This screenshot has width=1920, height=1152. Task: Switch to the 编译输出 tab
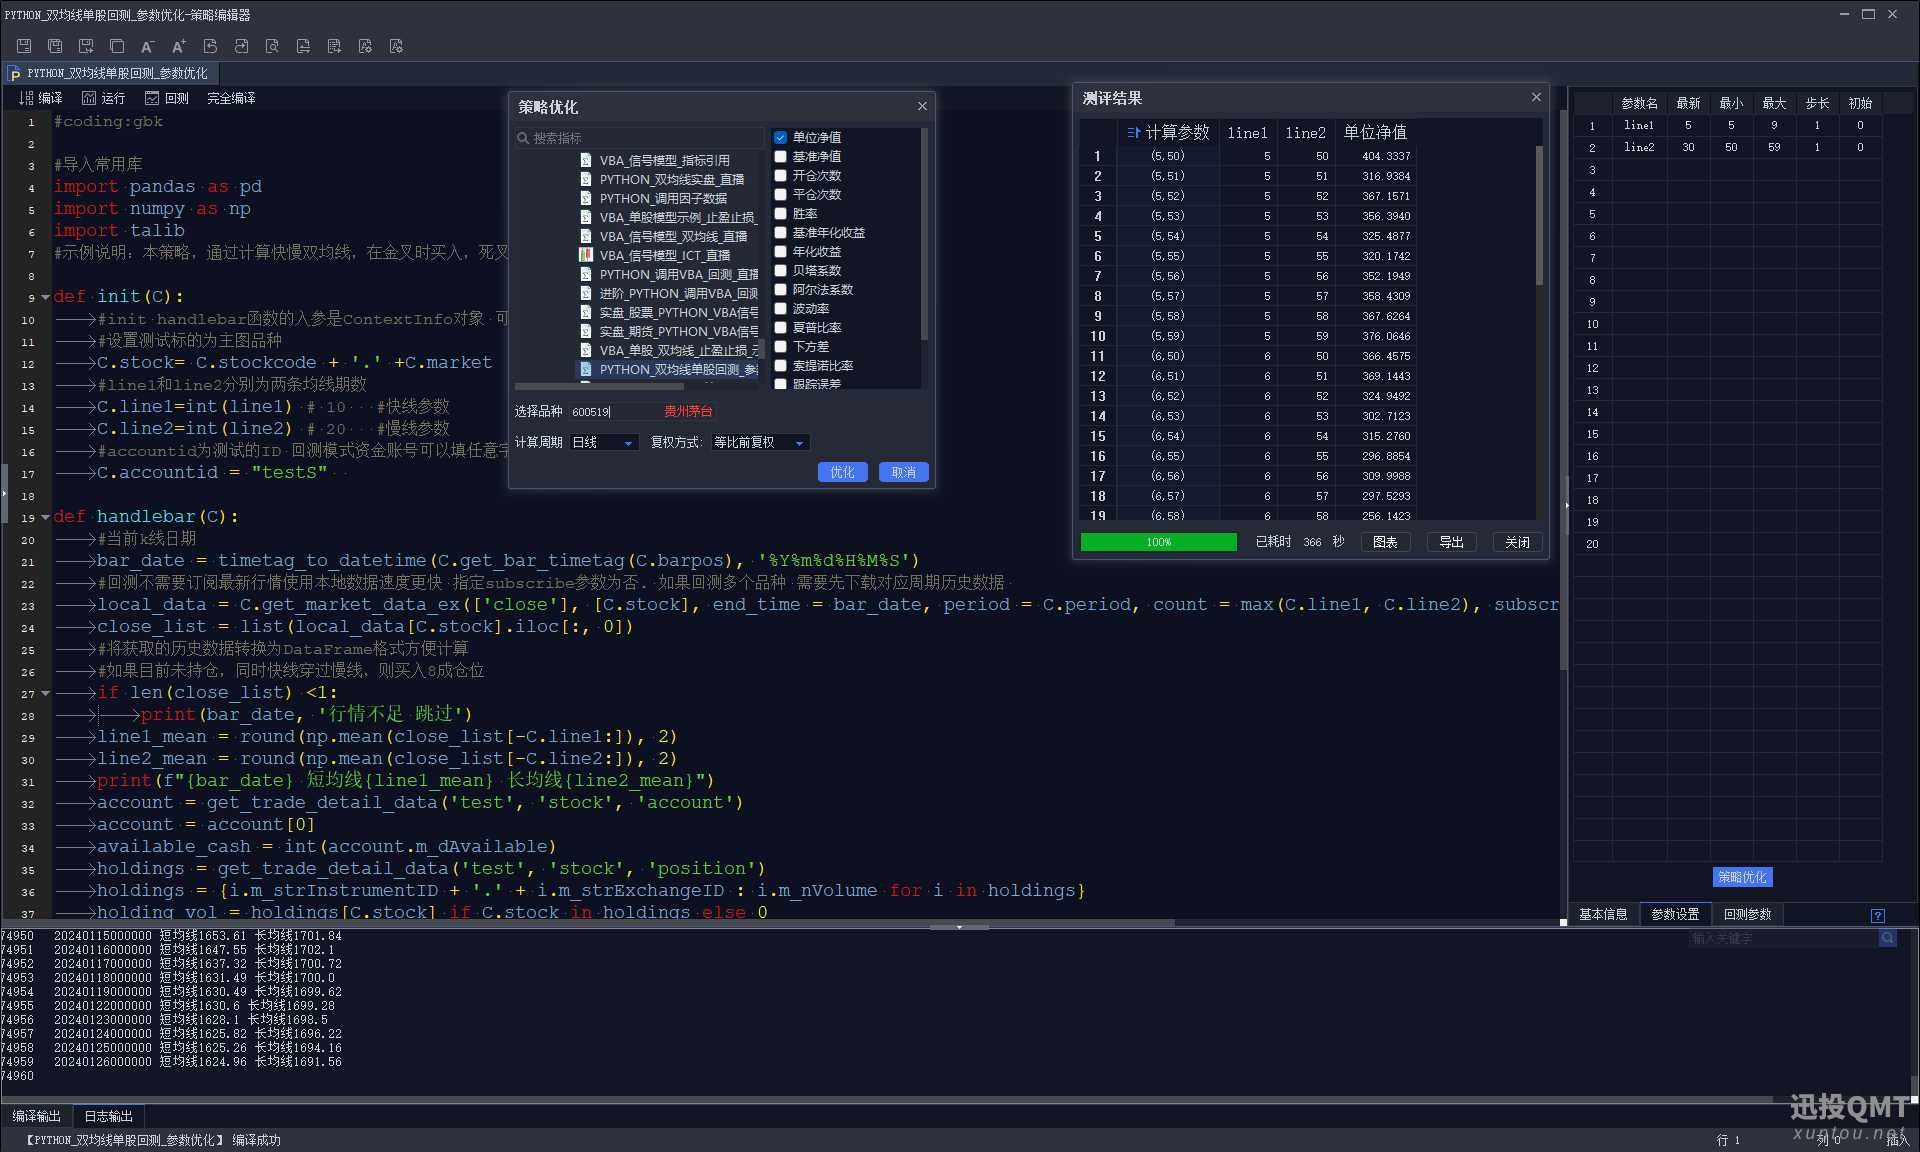pos(36,1116)
